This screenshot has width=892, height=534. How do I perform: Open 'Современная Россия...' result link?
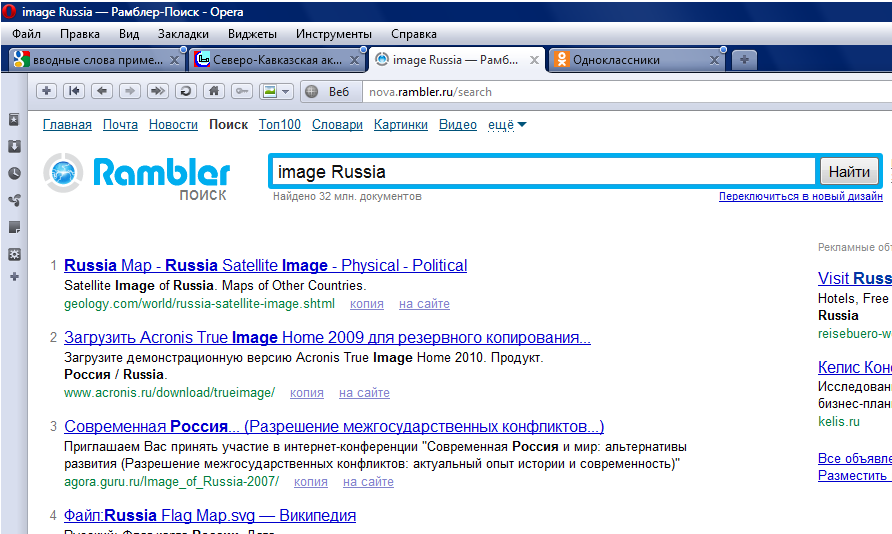pos(334,427)
